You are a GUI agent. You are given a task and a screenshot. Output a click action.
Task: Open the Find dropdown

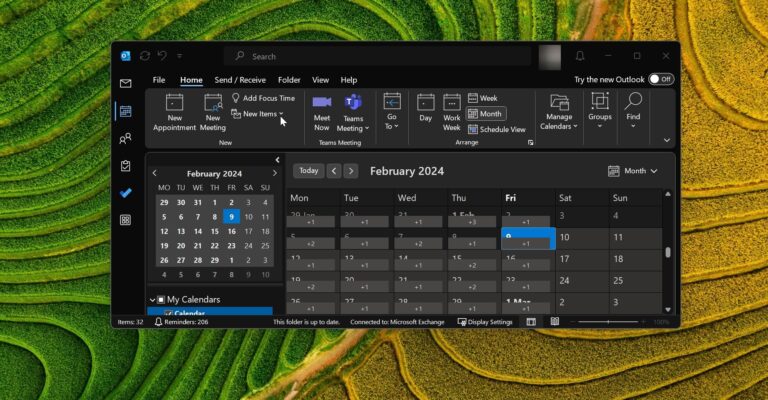point(633,112)
